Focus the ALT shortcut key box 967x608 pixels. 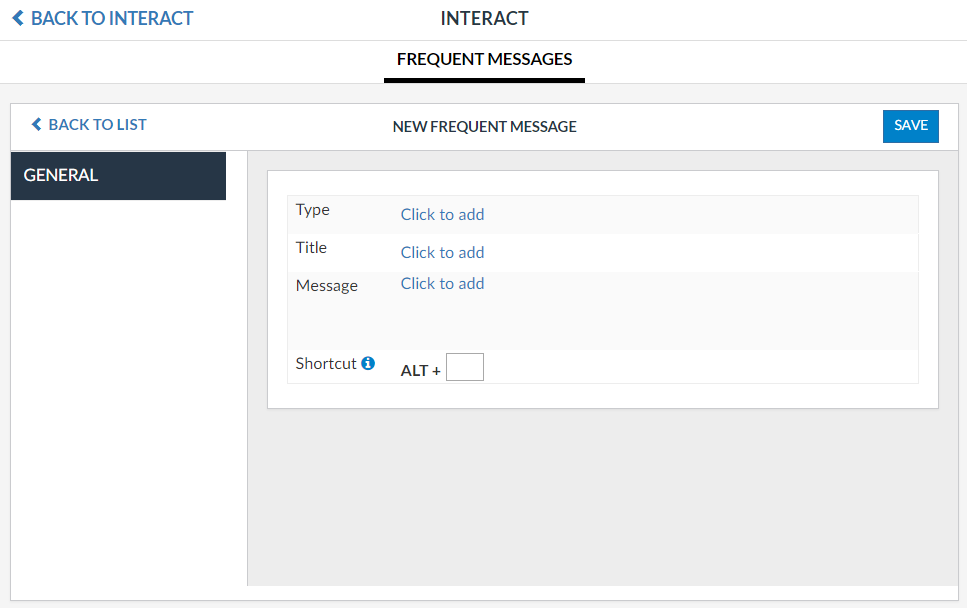(x=464, y=367)
